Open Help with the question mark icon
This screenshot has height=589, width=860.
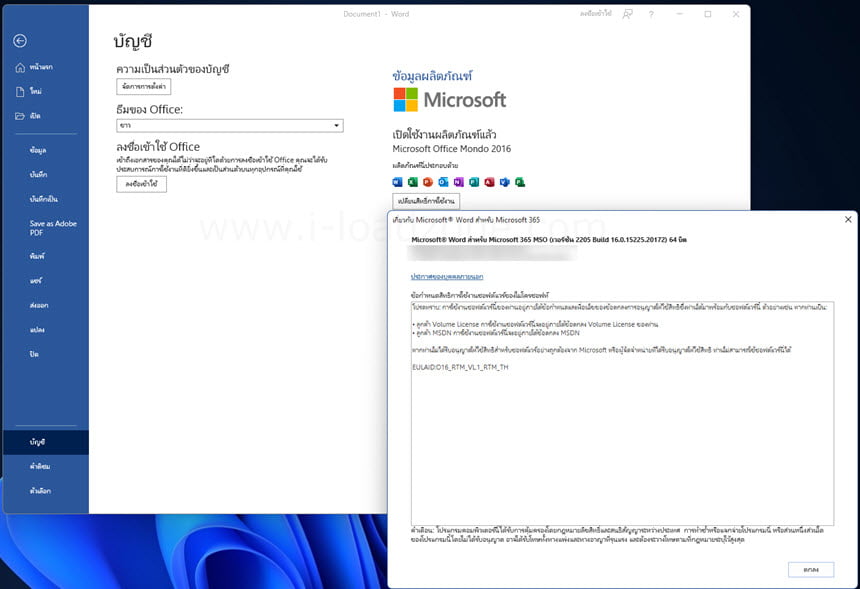[x=651, y=14]
